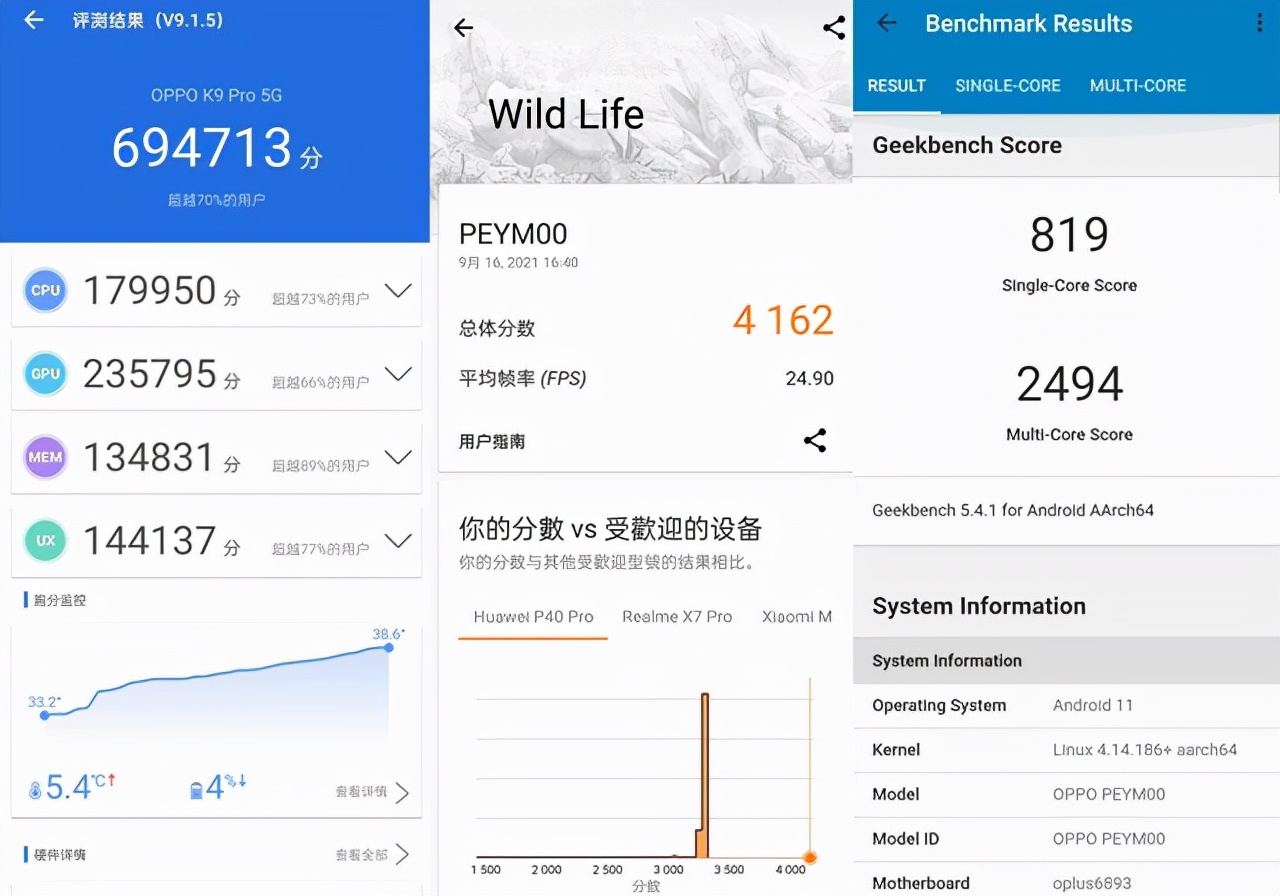
Task: Select the Xiaomi M comparison tab
Action: pos(797,617)
